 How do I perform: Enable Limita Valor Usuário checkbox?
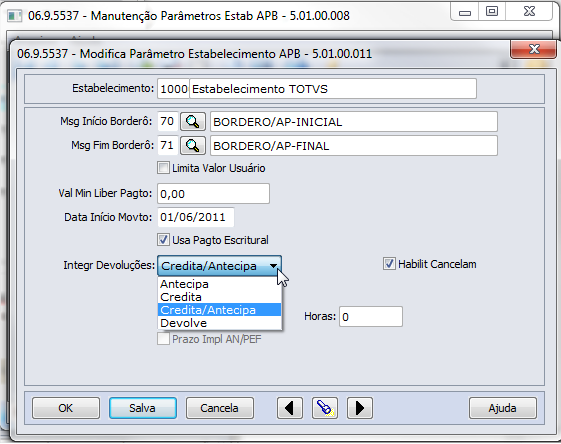pos(164,168)
